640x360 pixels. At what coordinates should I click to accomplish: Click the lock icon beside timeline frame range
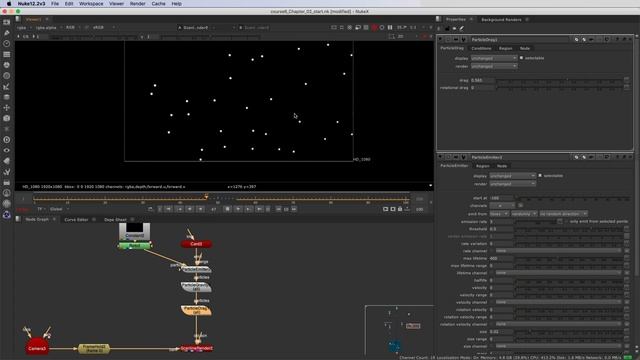pos(400,209)
